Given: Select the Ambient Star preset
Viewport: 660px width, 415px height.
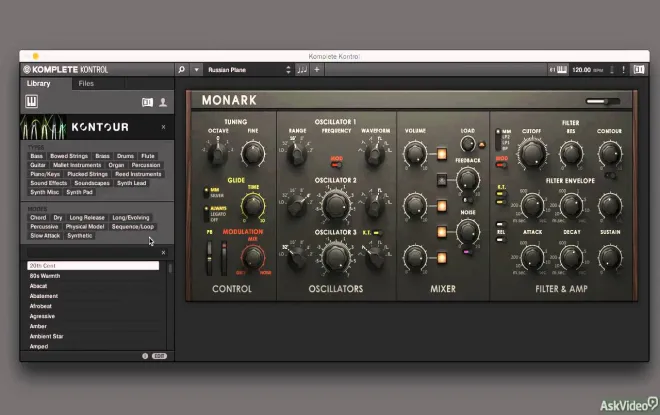Looking at the screenshot, I should click(x=93, y=336).
